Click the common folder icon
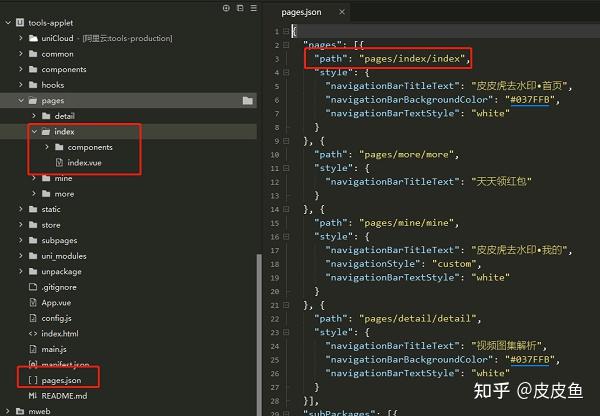 (33, 54)
